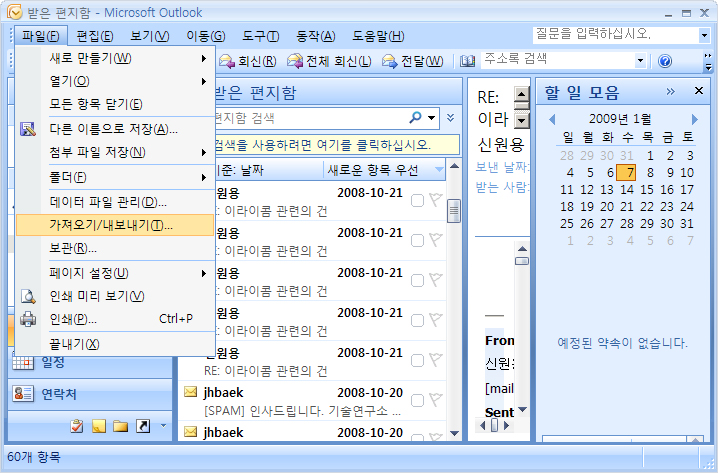Toggle category box on fourth 2008-10-21 message
The image size is (718, 473).
[x=417, y=320]
